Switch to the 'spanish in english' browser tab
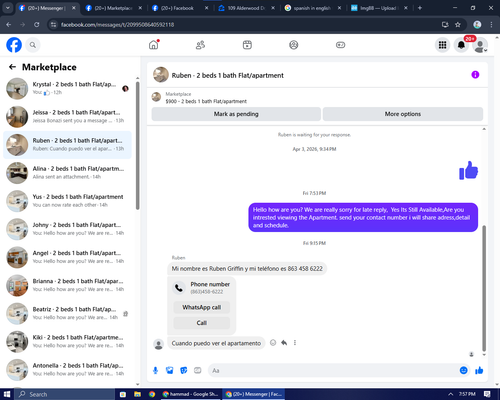 (x=313, y=8)
